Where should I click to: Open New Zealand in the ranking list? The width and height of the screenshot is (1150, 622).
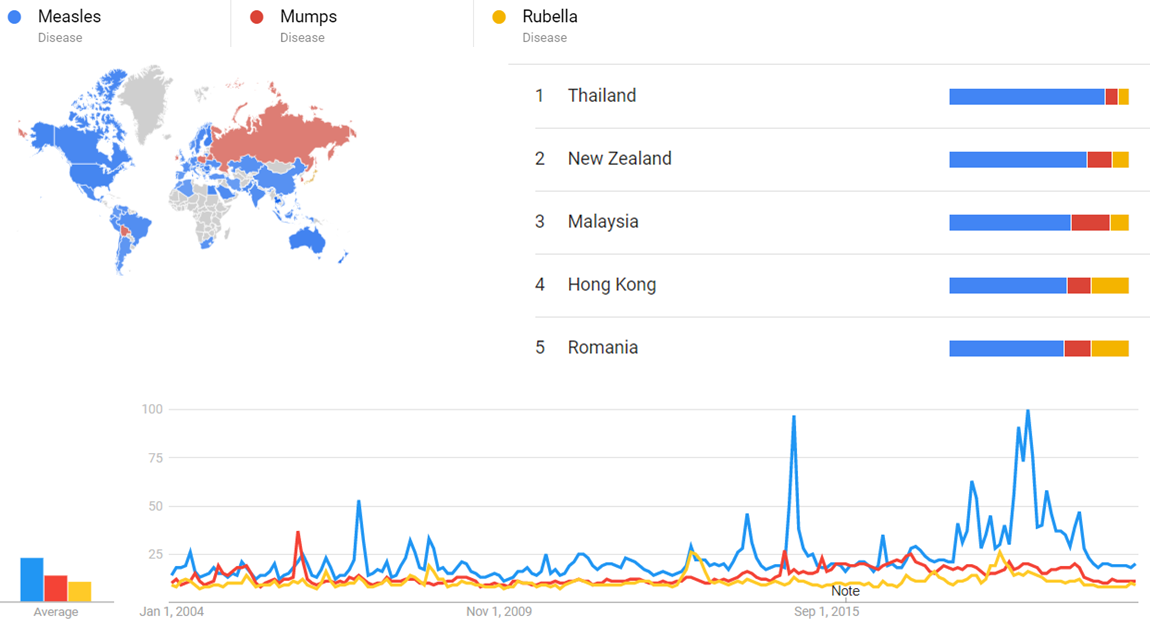(x=619, y=159)
